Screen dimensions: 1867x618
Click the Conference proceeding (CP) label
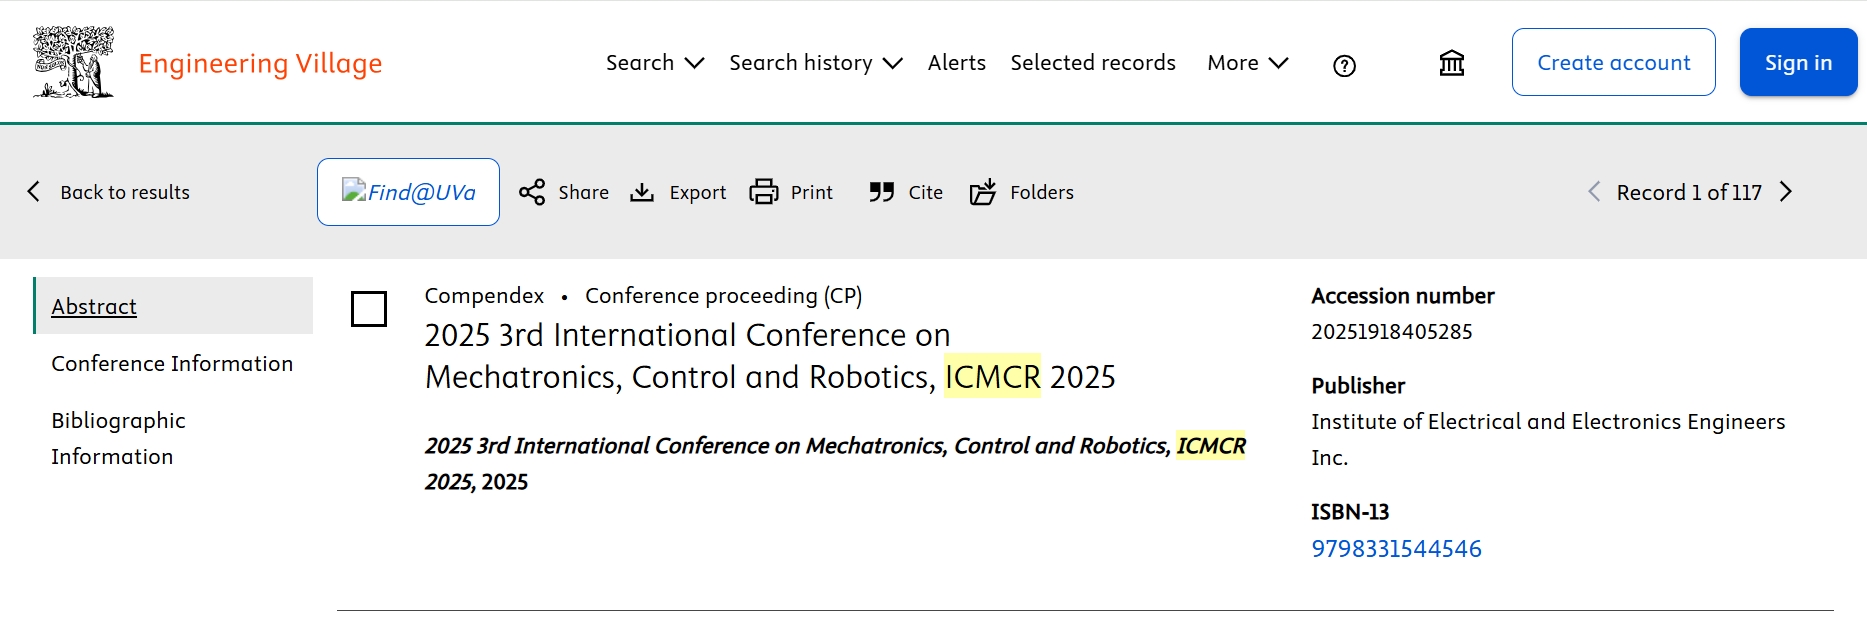pyautogui.click(x=724, y=295)
